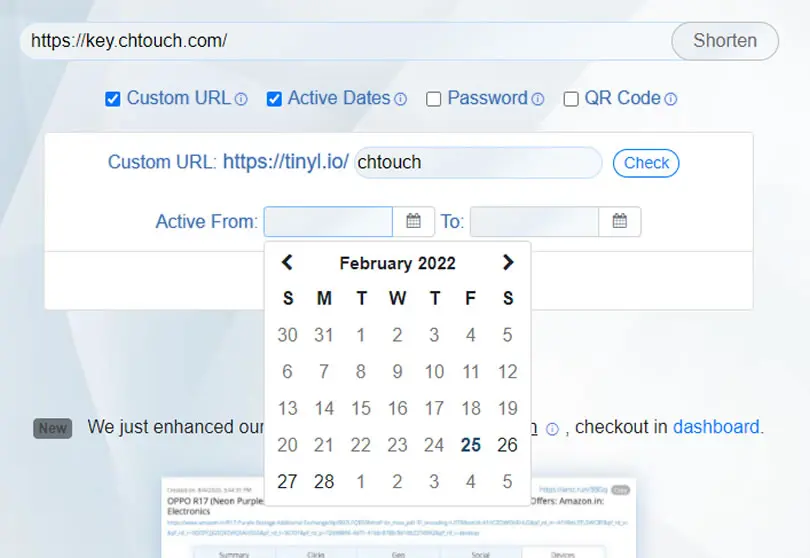The width and height of the screenshot is (810, 558).
Task: Pick February 28 in the calendar
Action: 324,482
